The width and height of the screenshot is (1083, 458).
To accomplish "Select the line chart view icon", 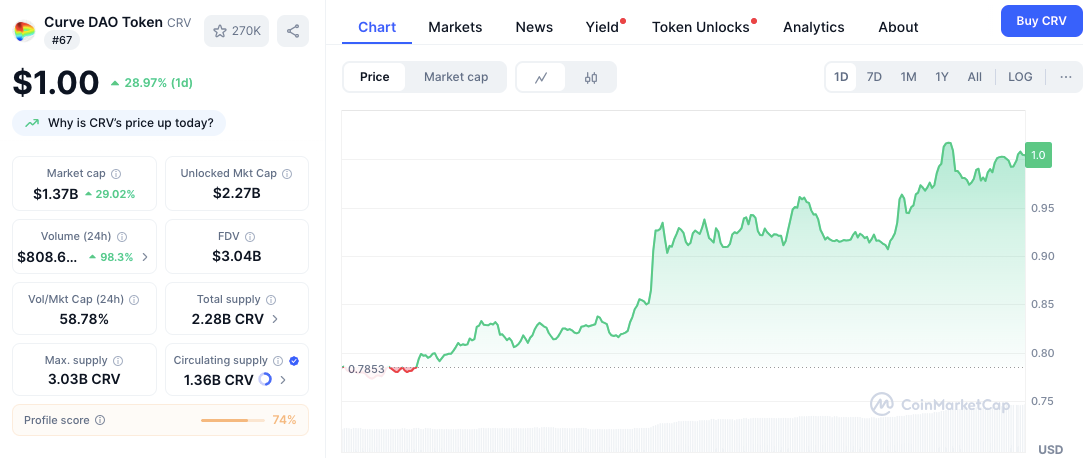I will point(541,77).
